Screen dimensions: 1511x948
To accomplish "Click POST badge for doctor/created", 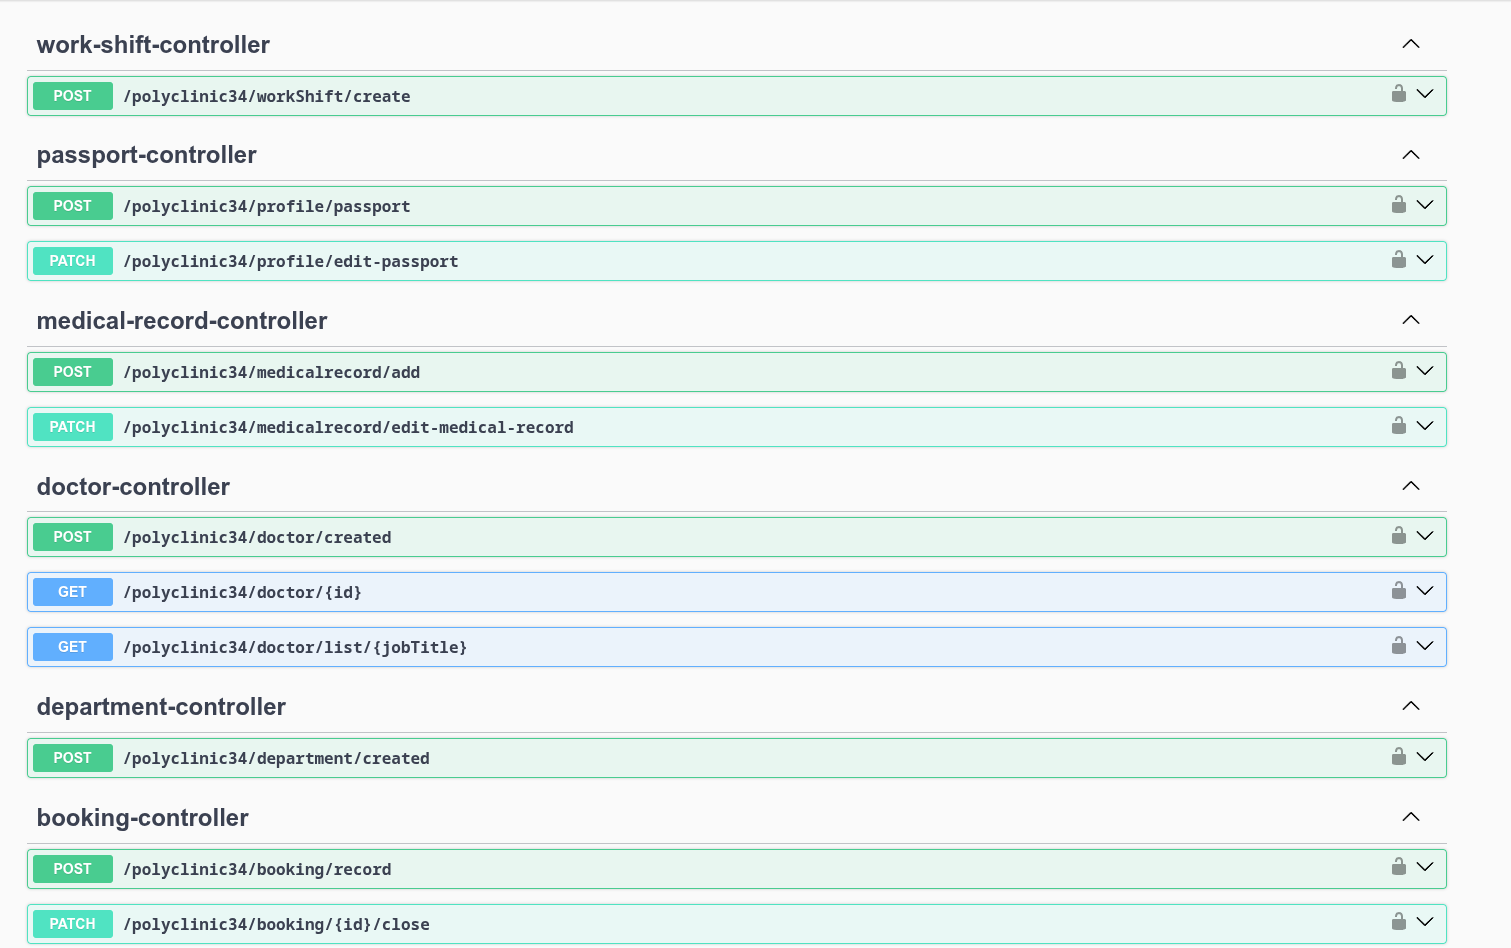I will tap(73, 537).
